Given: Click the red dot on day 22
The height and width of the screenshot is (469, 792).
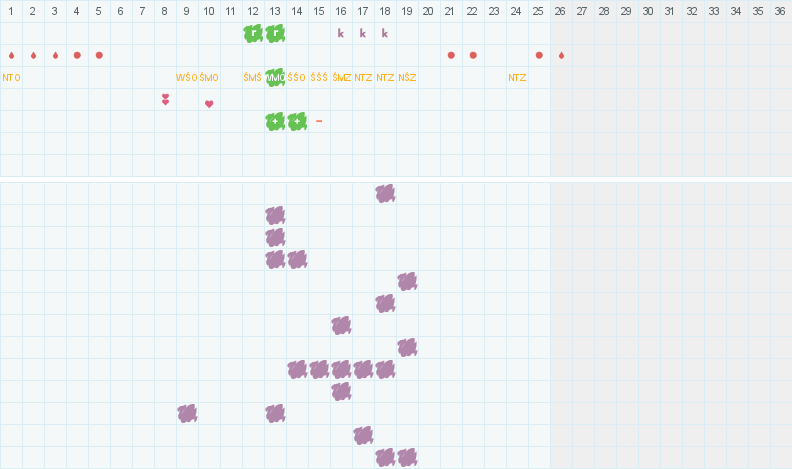Looking at the screenshot, I should [473, 55].
